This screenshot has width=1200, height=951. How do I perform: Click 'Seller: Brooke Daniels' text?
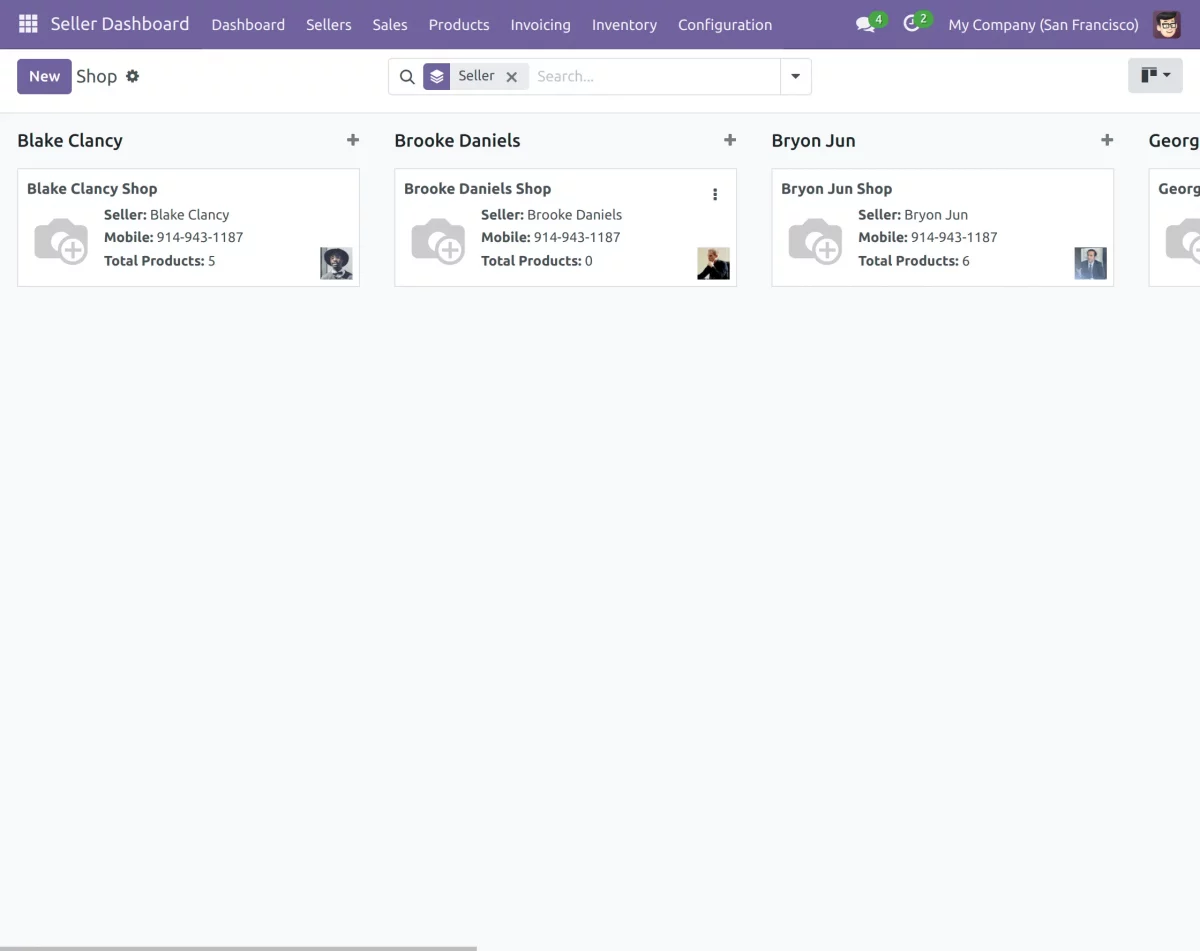(x=552, y=215)
